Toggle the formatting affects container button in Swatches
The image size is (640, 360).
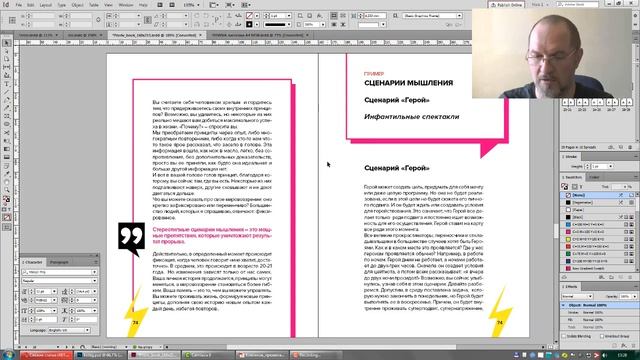pos(574,187)
